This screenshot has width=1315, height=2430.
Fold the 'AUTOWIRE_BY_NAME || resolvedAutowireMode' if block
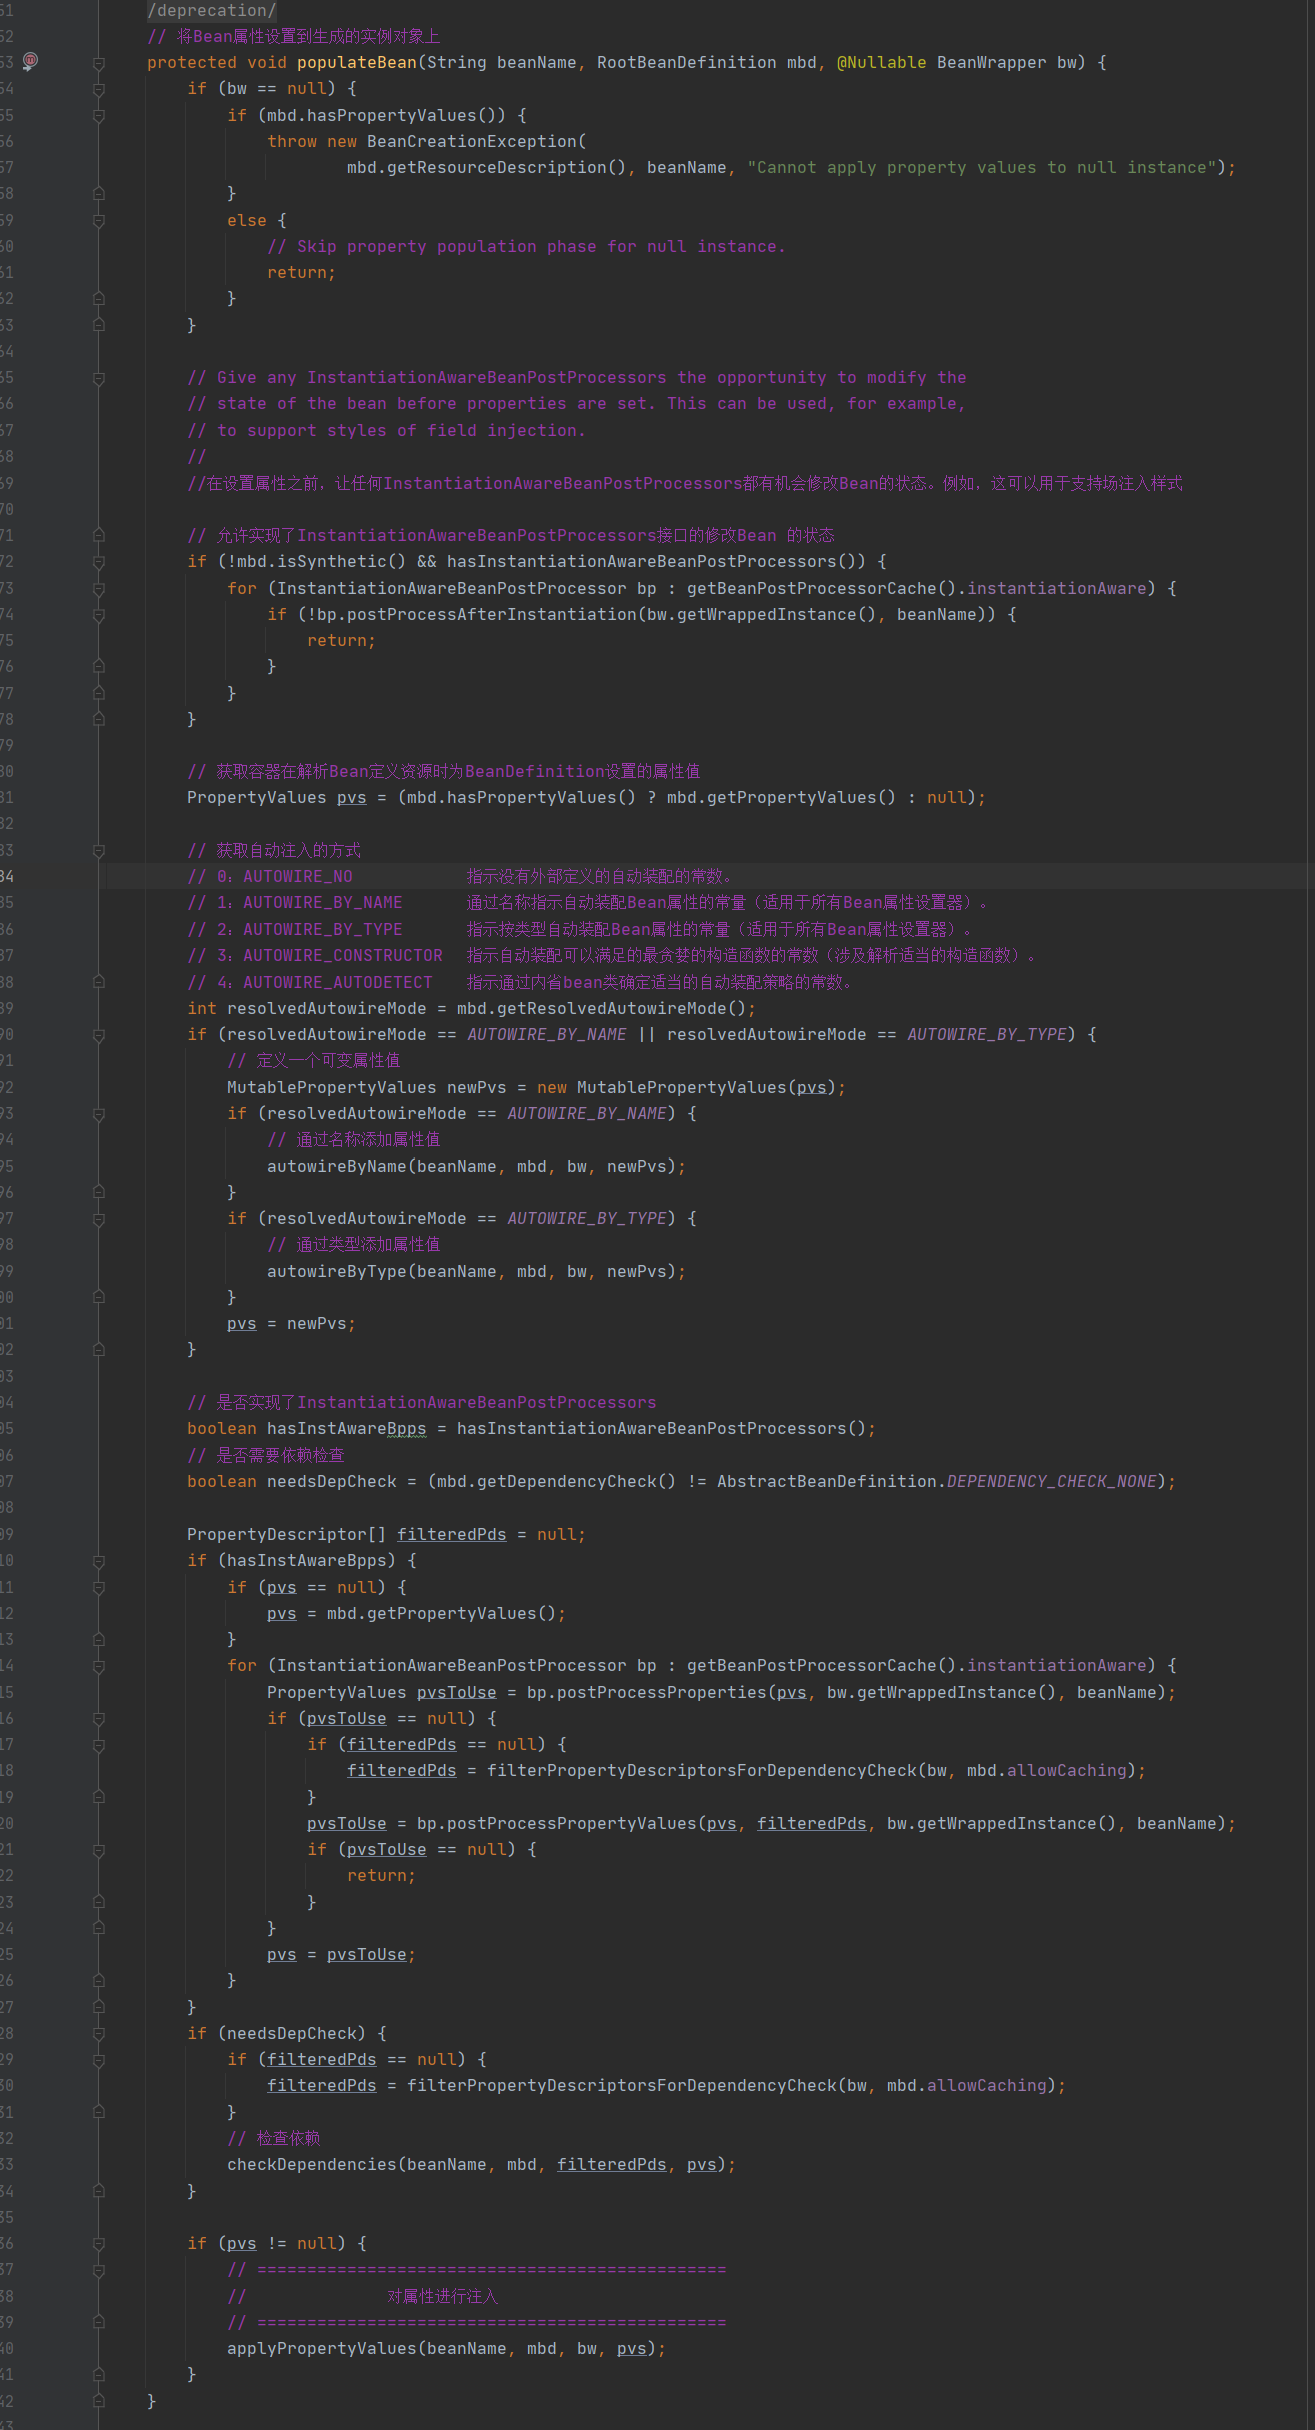[x=99, y=1035]
